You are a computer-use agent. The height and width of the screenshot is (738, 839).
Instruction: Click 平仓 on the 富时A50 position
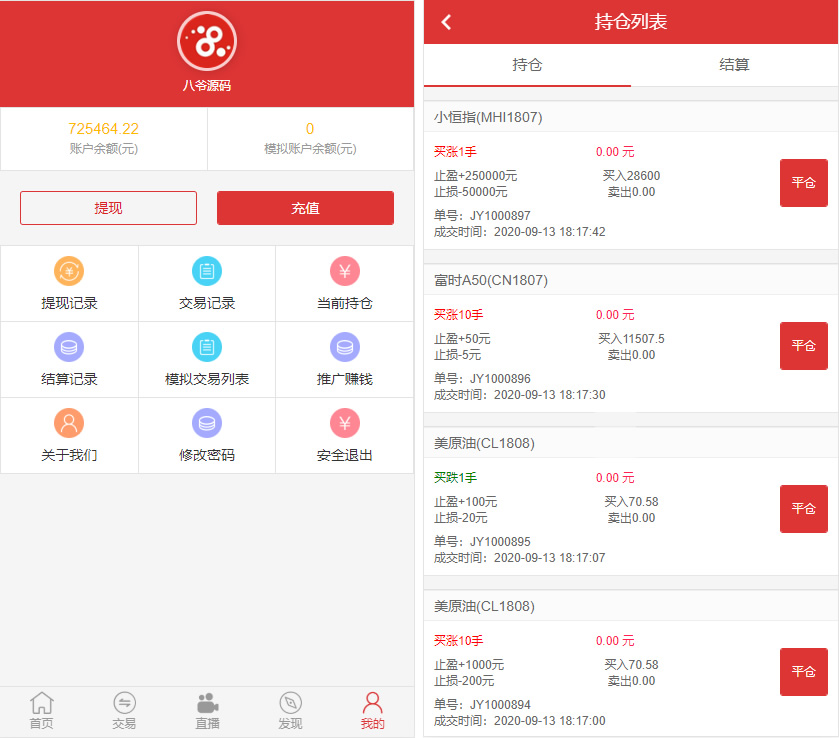click(x=803, y=346)
